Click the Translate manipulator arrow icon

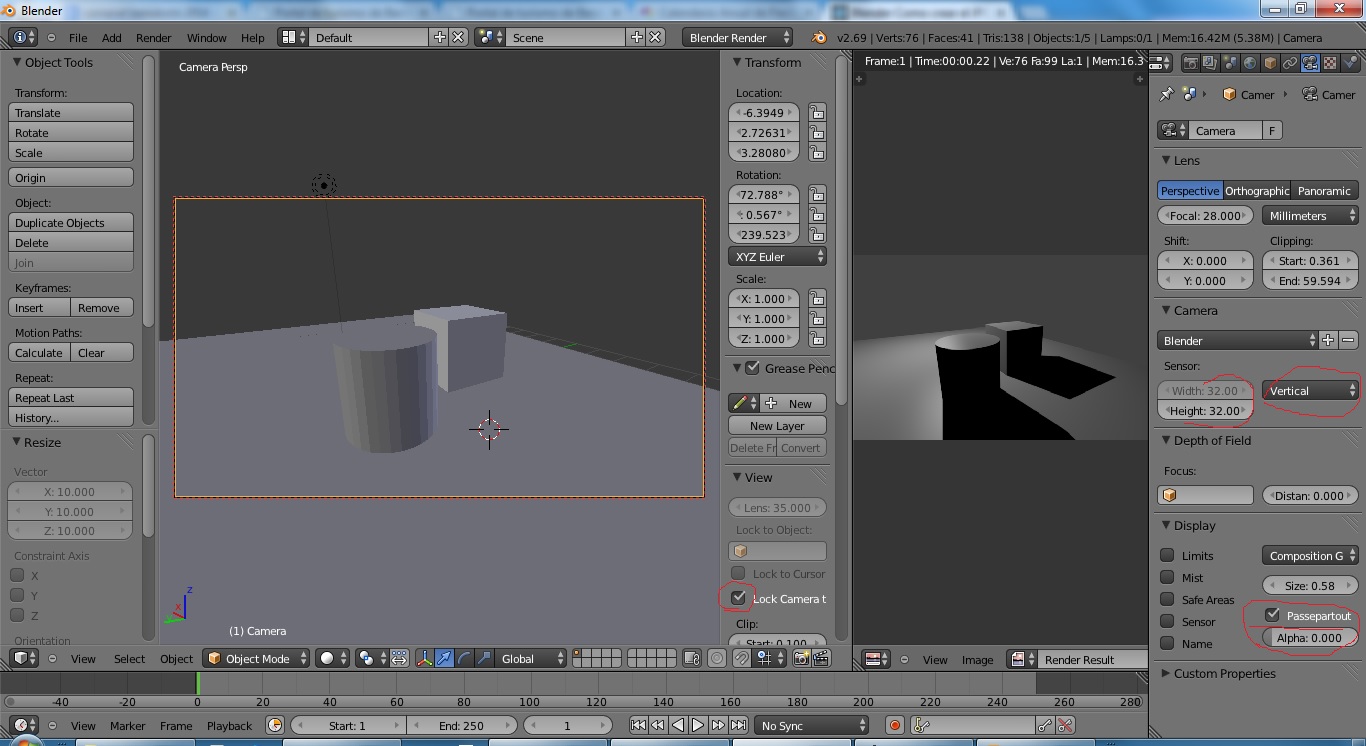(x=445, y=658)
